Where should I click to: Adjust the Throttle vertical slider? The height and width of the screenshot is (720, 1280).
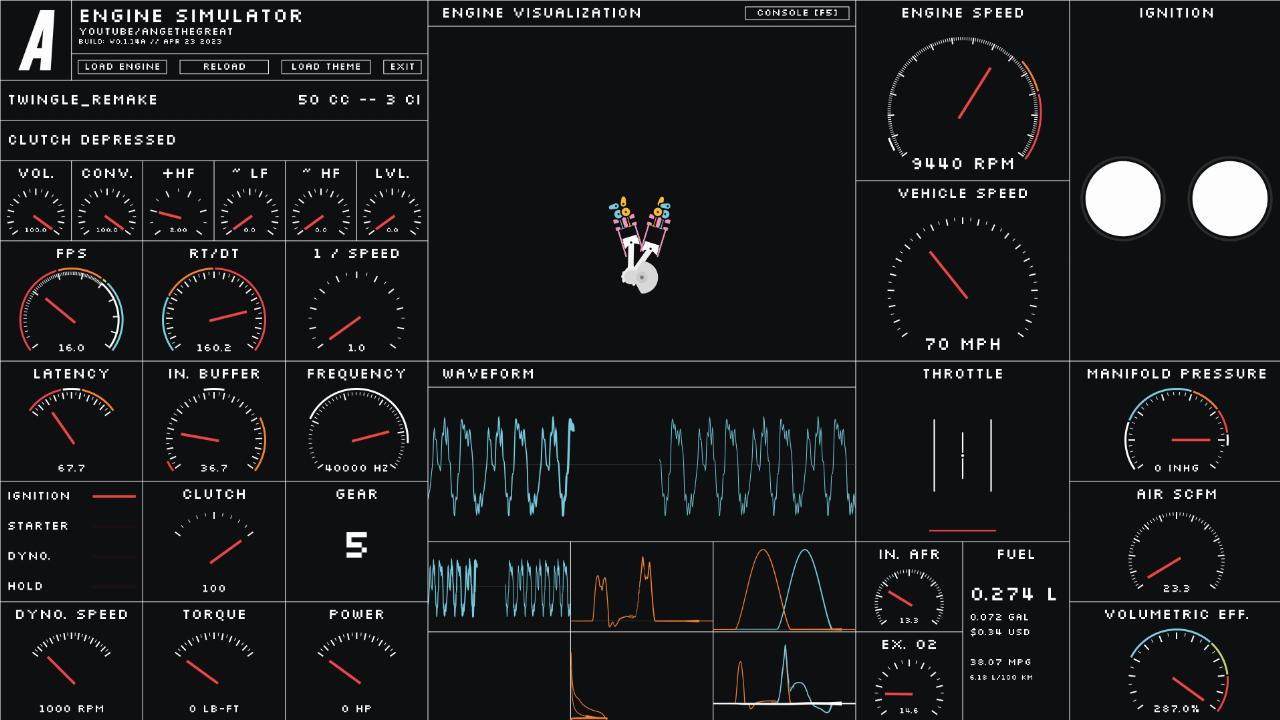point(963,455)
